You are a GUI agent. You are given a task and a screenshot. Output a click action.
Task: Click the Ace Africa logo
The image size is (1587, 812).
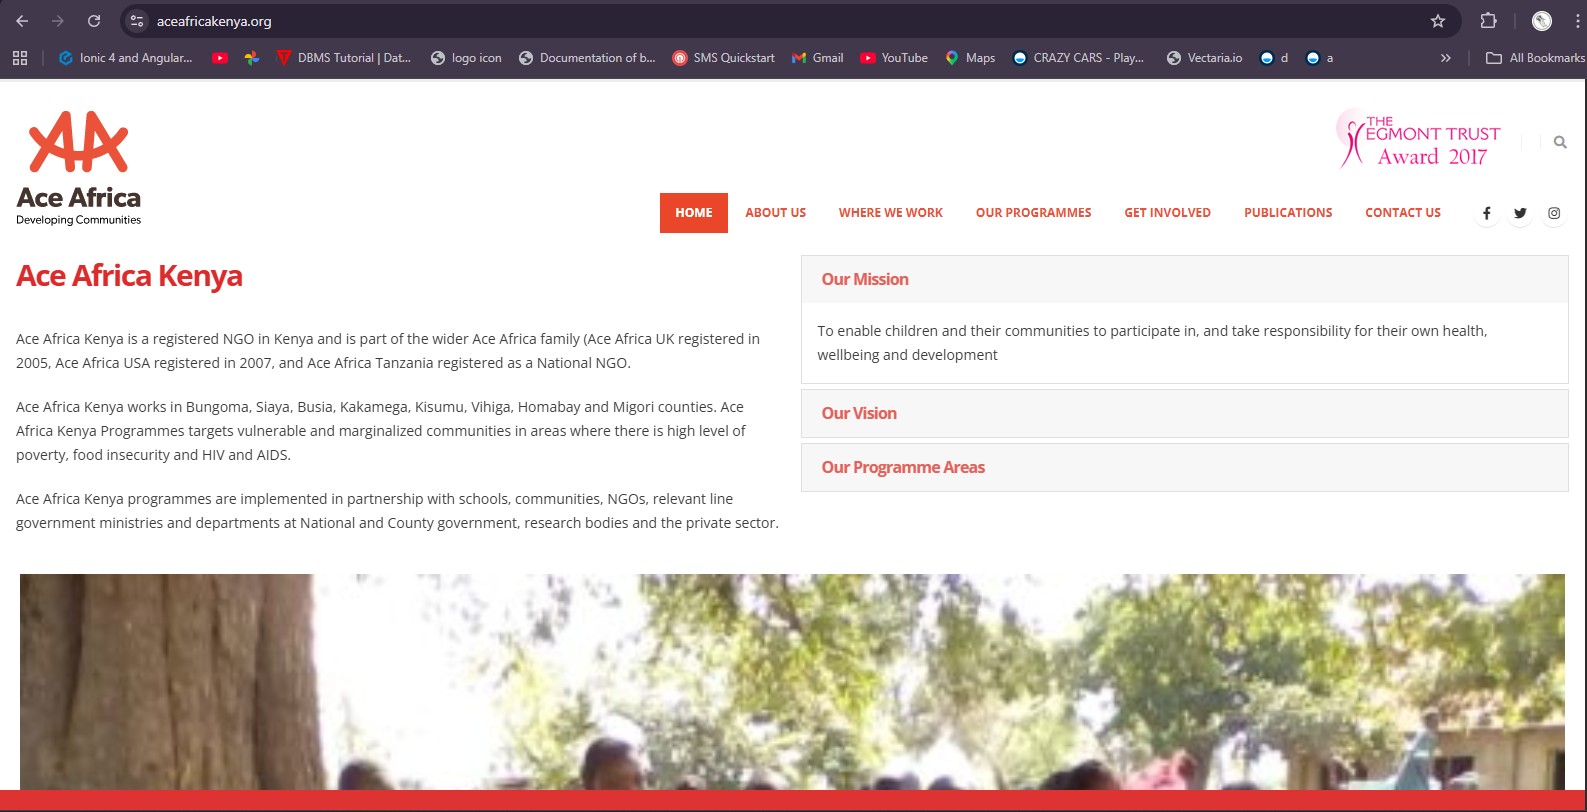point(79,168)
